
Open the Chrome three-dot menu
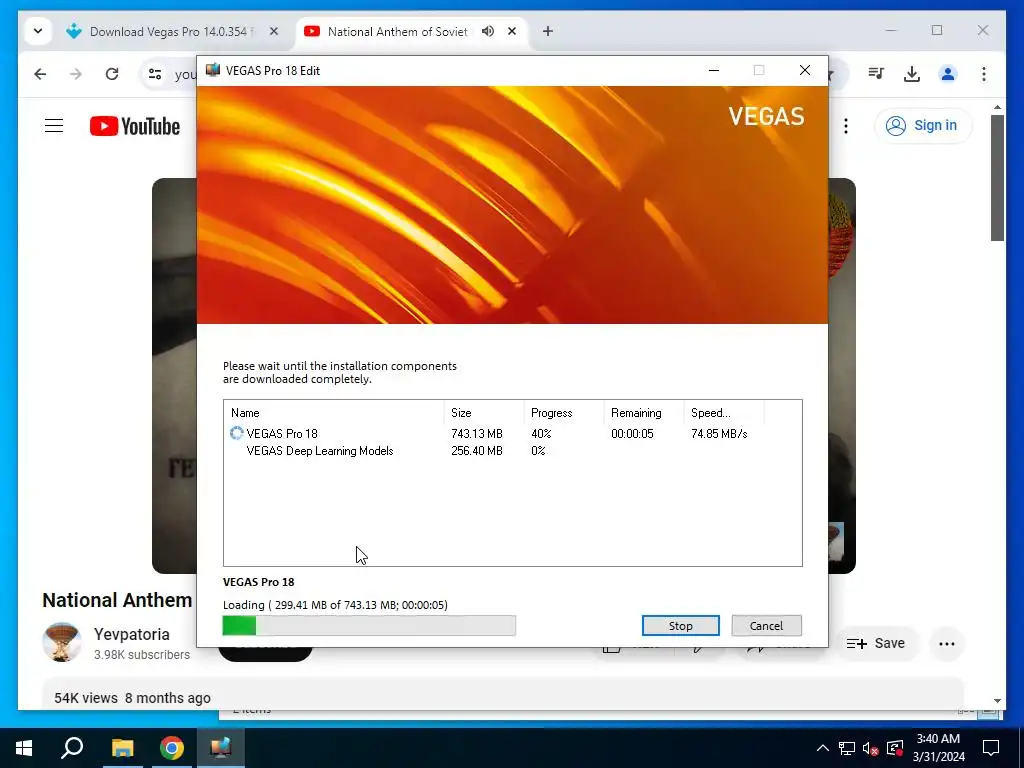click(x=984, y=74)
